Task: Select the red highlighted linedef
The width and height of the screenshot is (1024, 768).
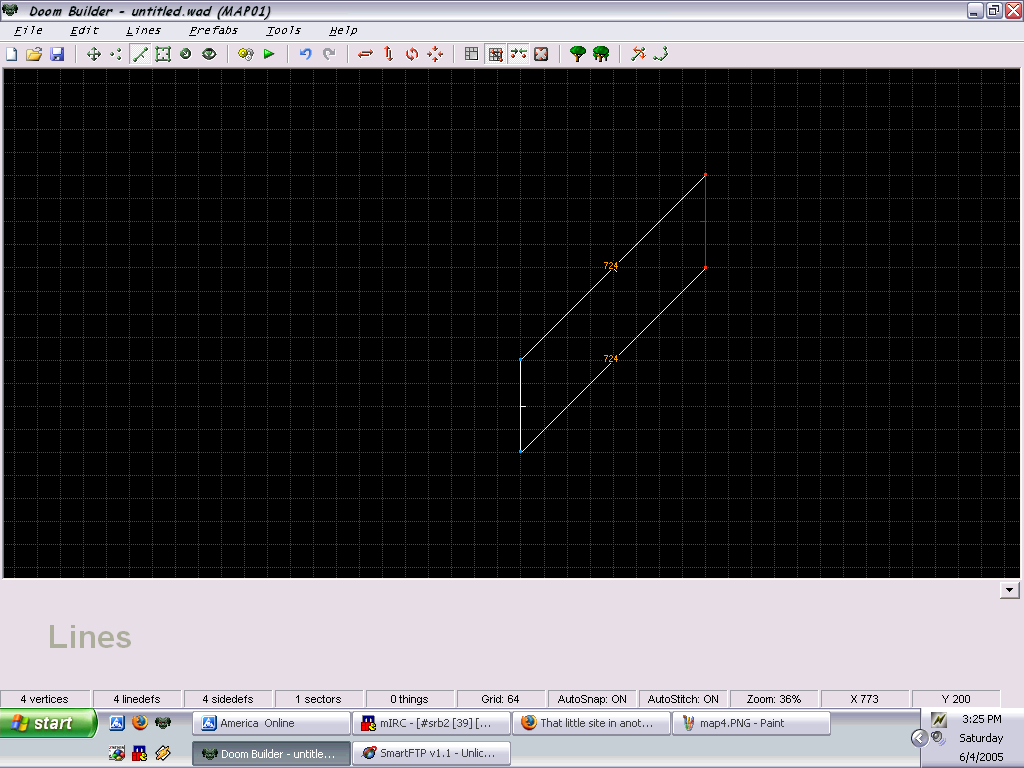Action: click(x=705, y=221)
